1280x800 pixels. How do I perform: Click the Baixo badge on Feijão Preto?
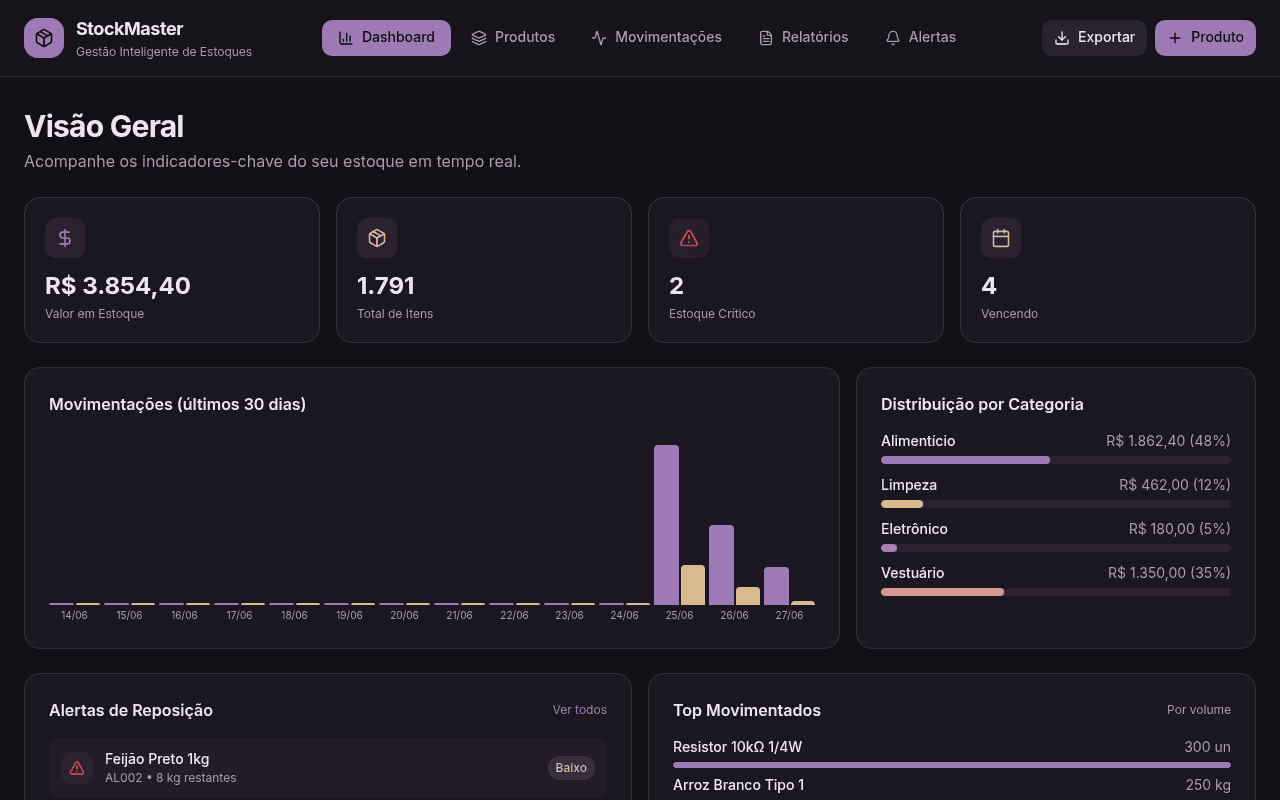(571, 768)
